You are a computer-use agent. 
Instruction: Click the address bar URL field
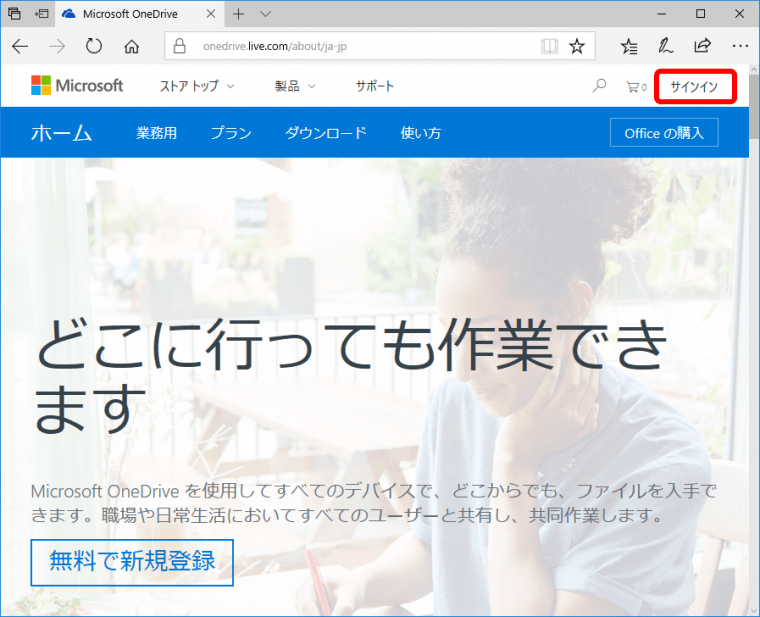click(x=380, y=46)
